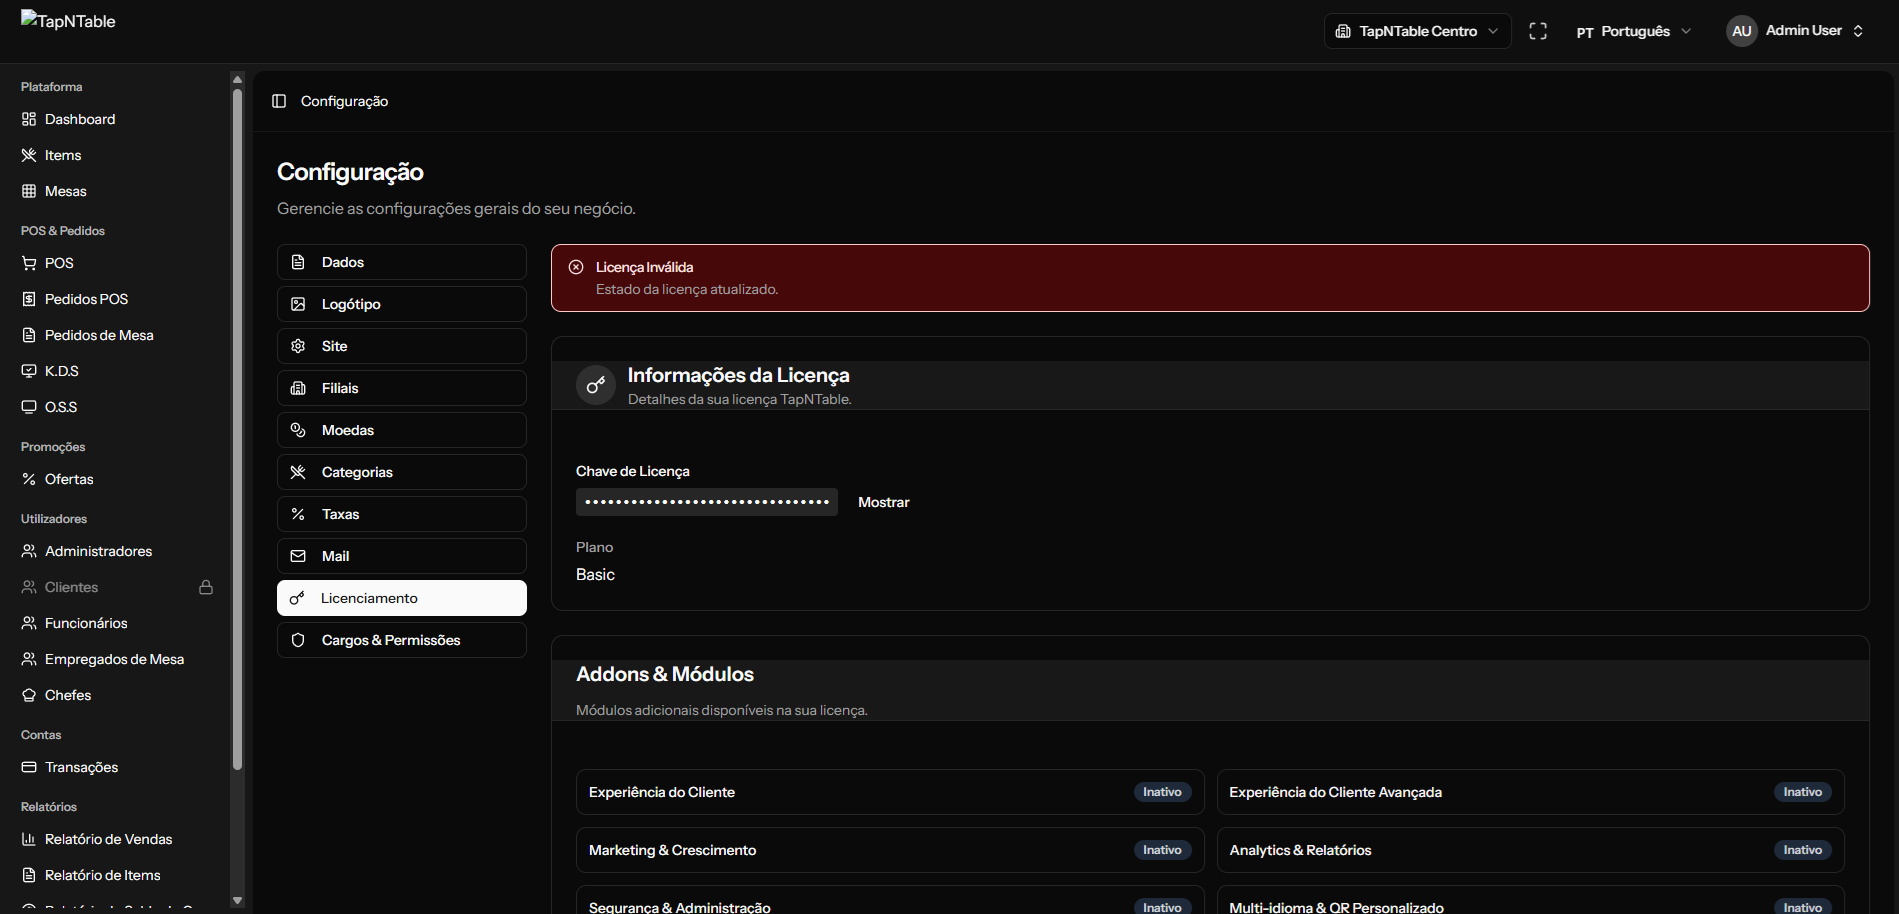This screenshot has height=914, width=1899.
Task: Click the error icon in license alert
Action: 576,267
